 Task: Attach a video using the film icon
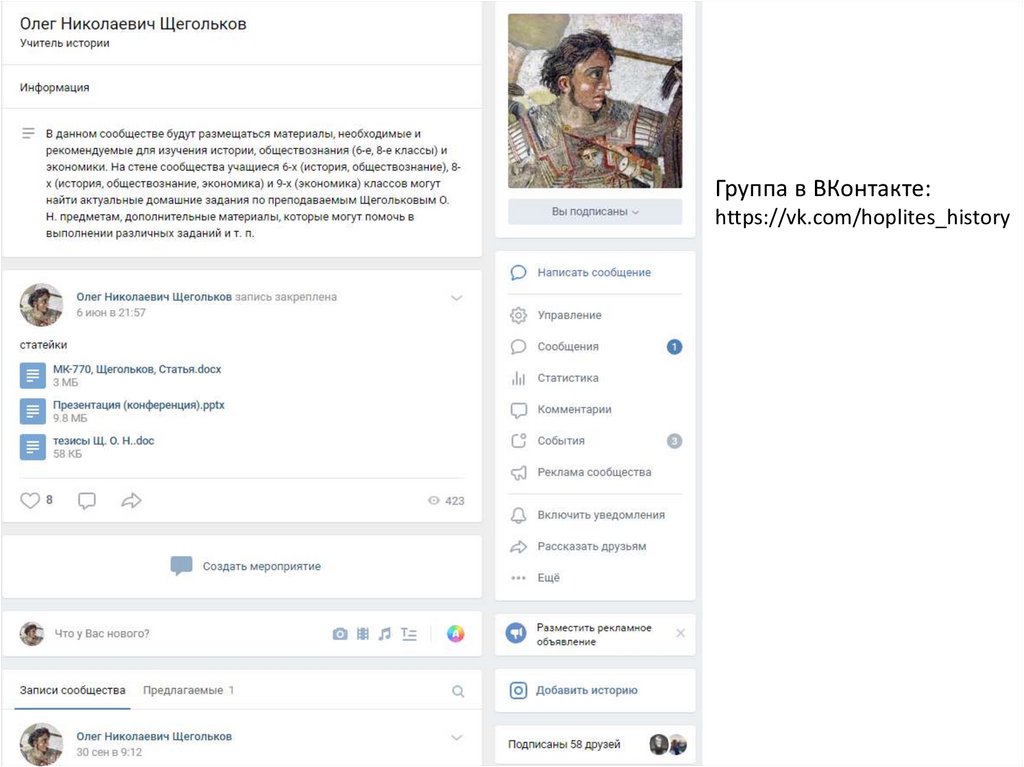pyautogui.click(x=362, y=634)
